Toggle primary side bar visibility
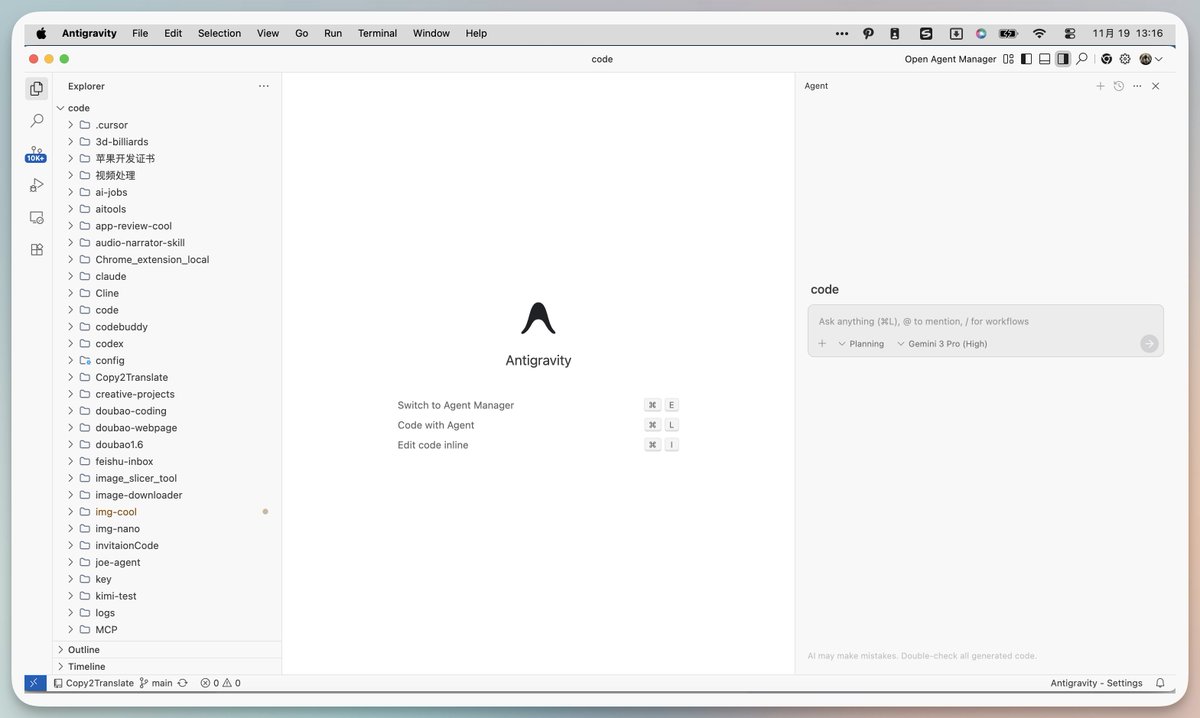The width and height of the screenshot is (1200, 718). [1026, 59]
